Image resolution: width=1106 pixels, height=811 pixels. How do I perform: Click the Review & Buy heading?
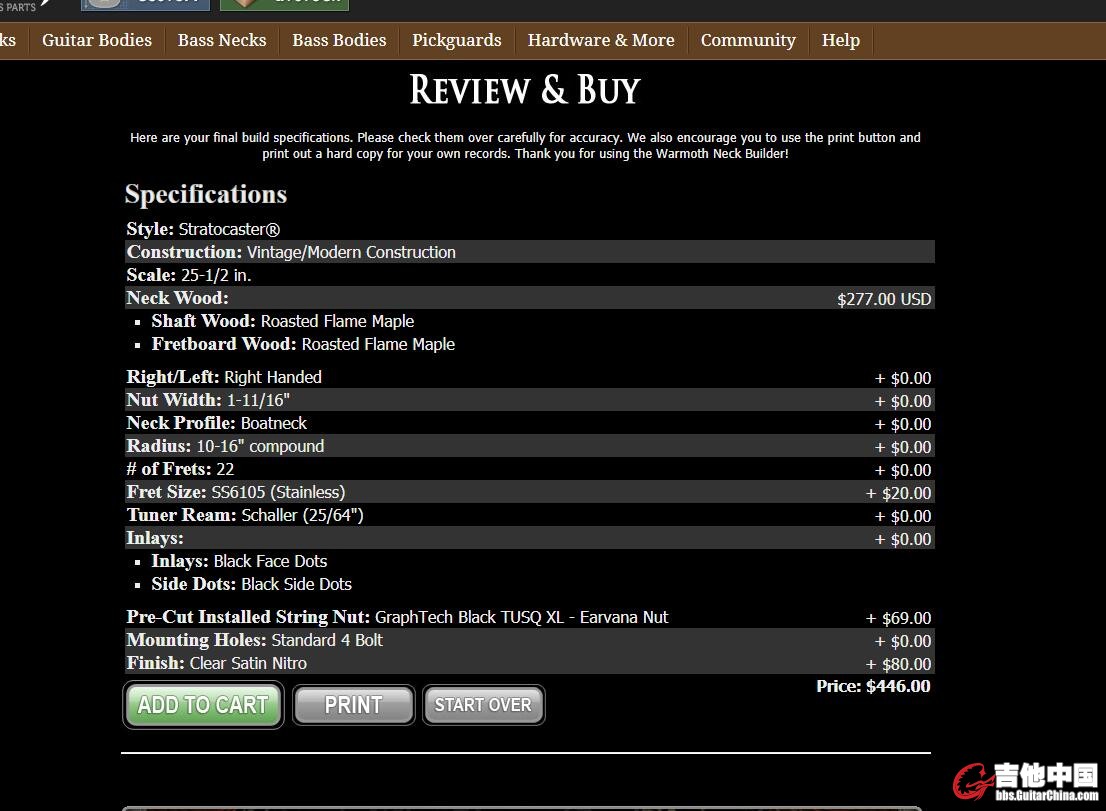point(525,90)
